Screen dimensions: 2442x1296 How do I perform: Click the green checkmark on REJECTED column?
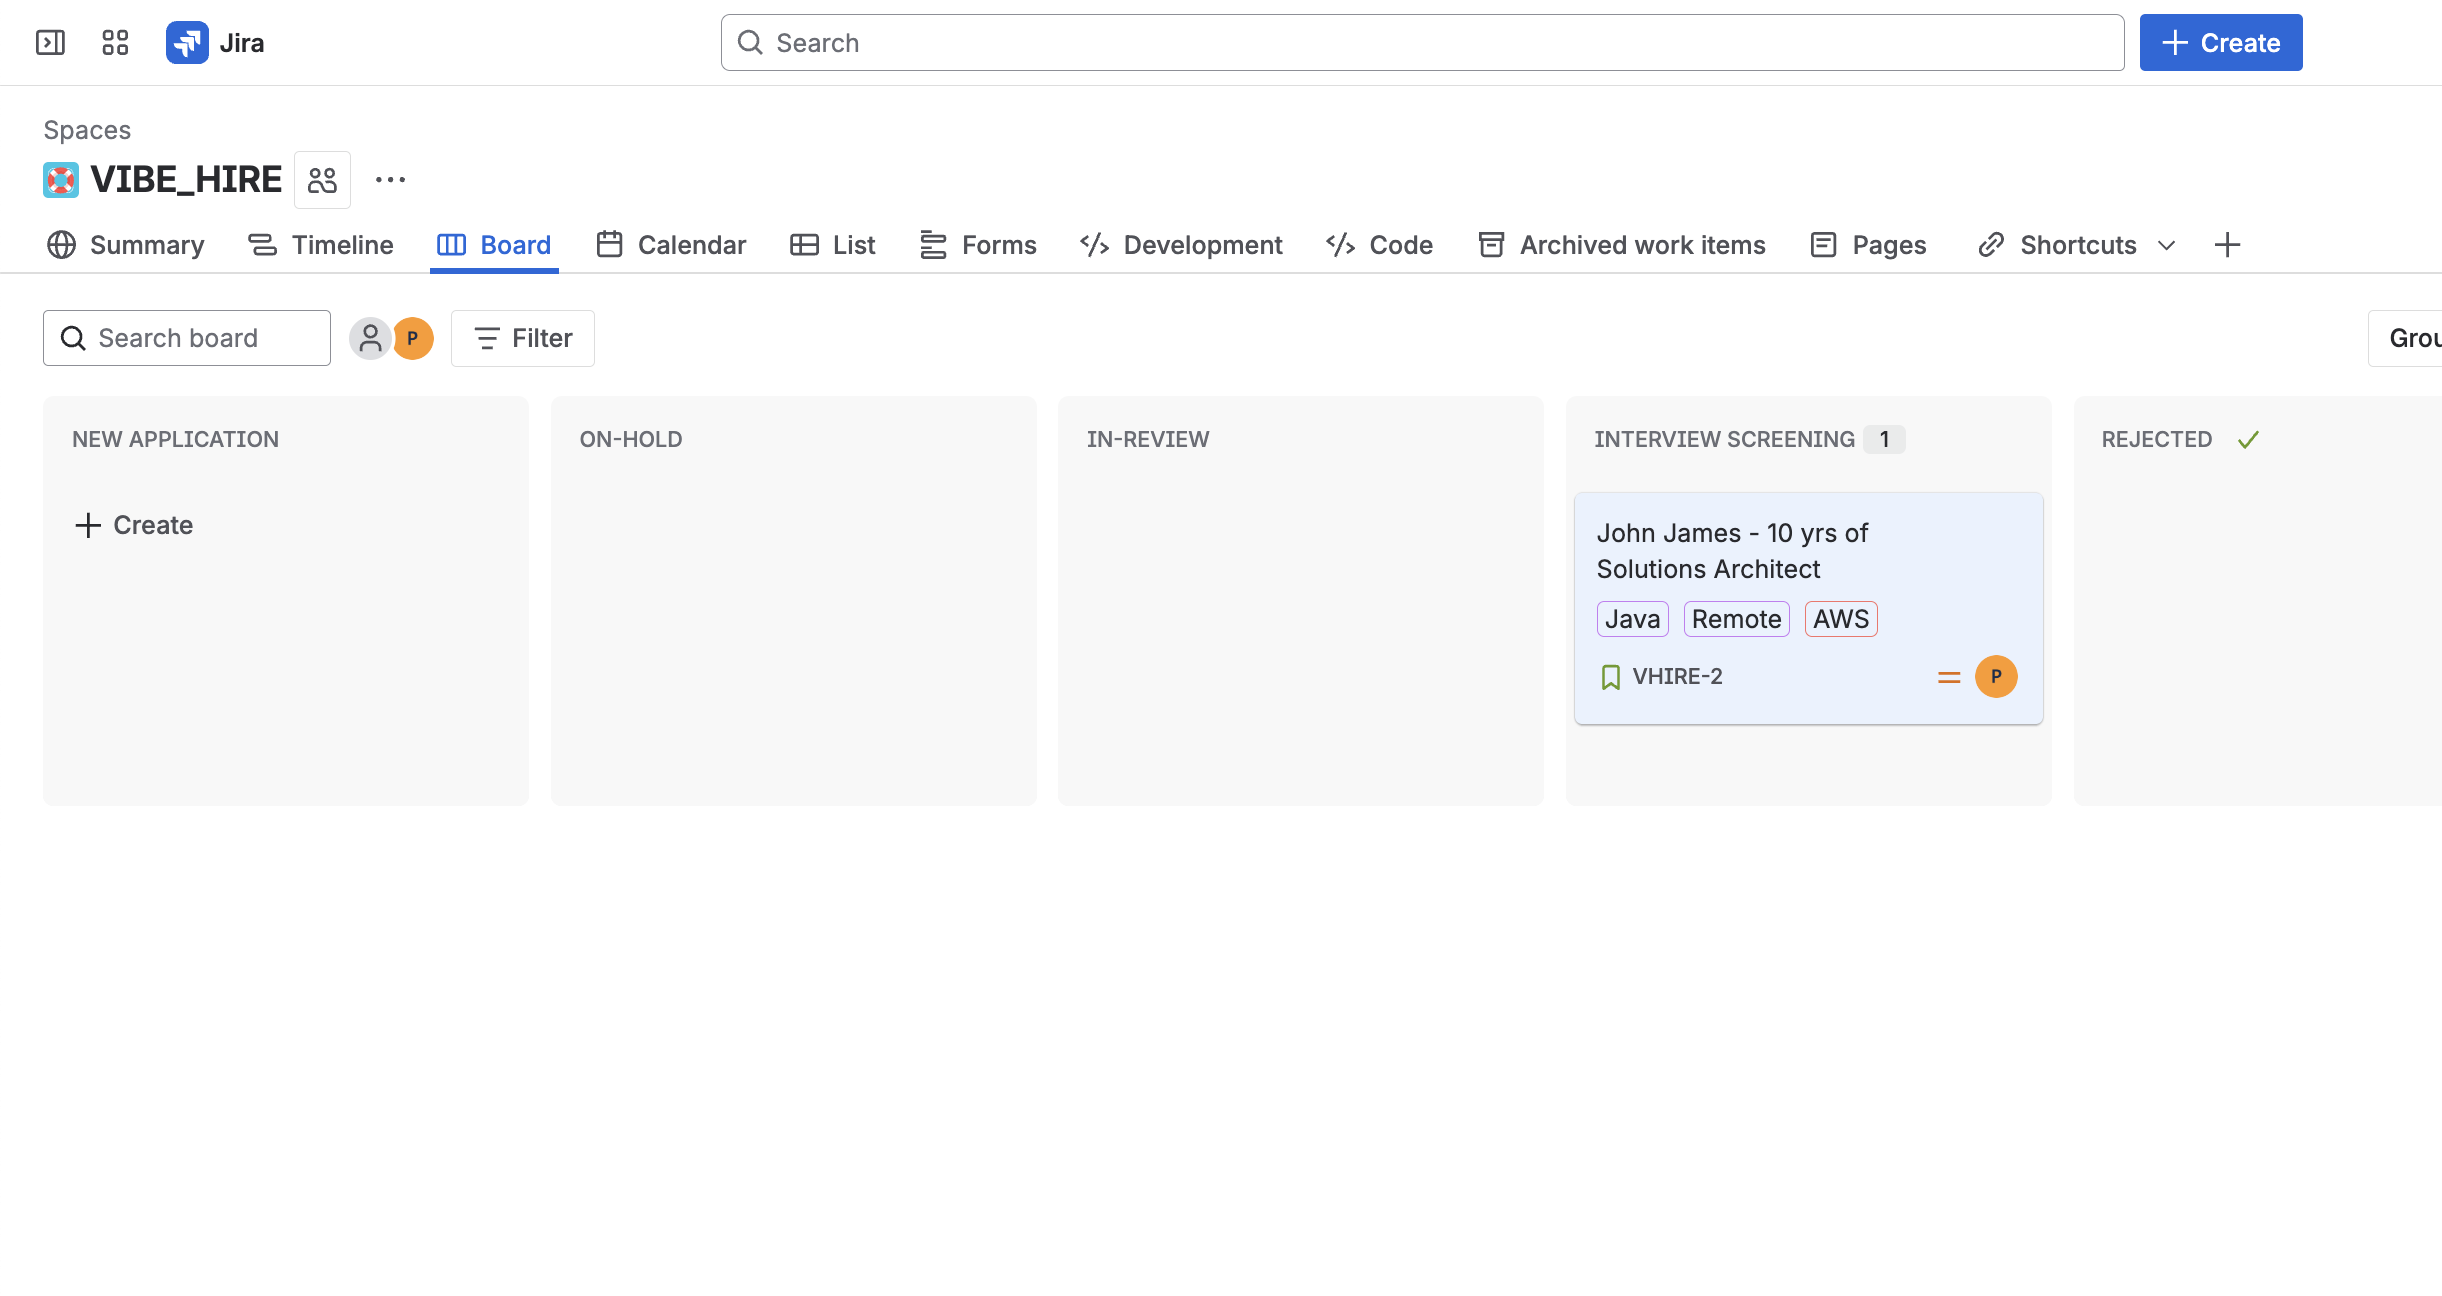(2249, 439)
